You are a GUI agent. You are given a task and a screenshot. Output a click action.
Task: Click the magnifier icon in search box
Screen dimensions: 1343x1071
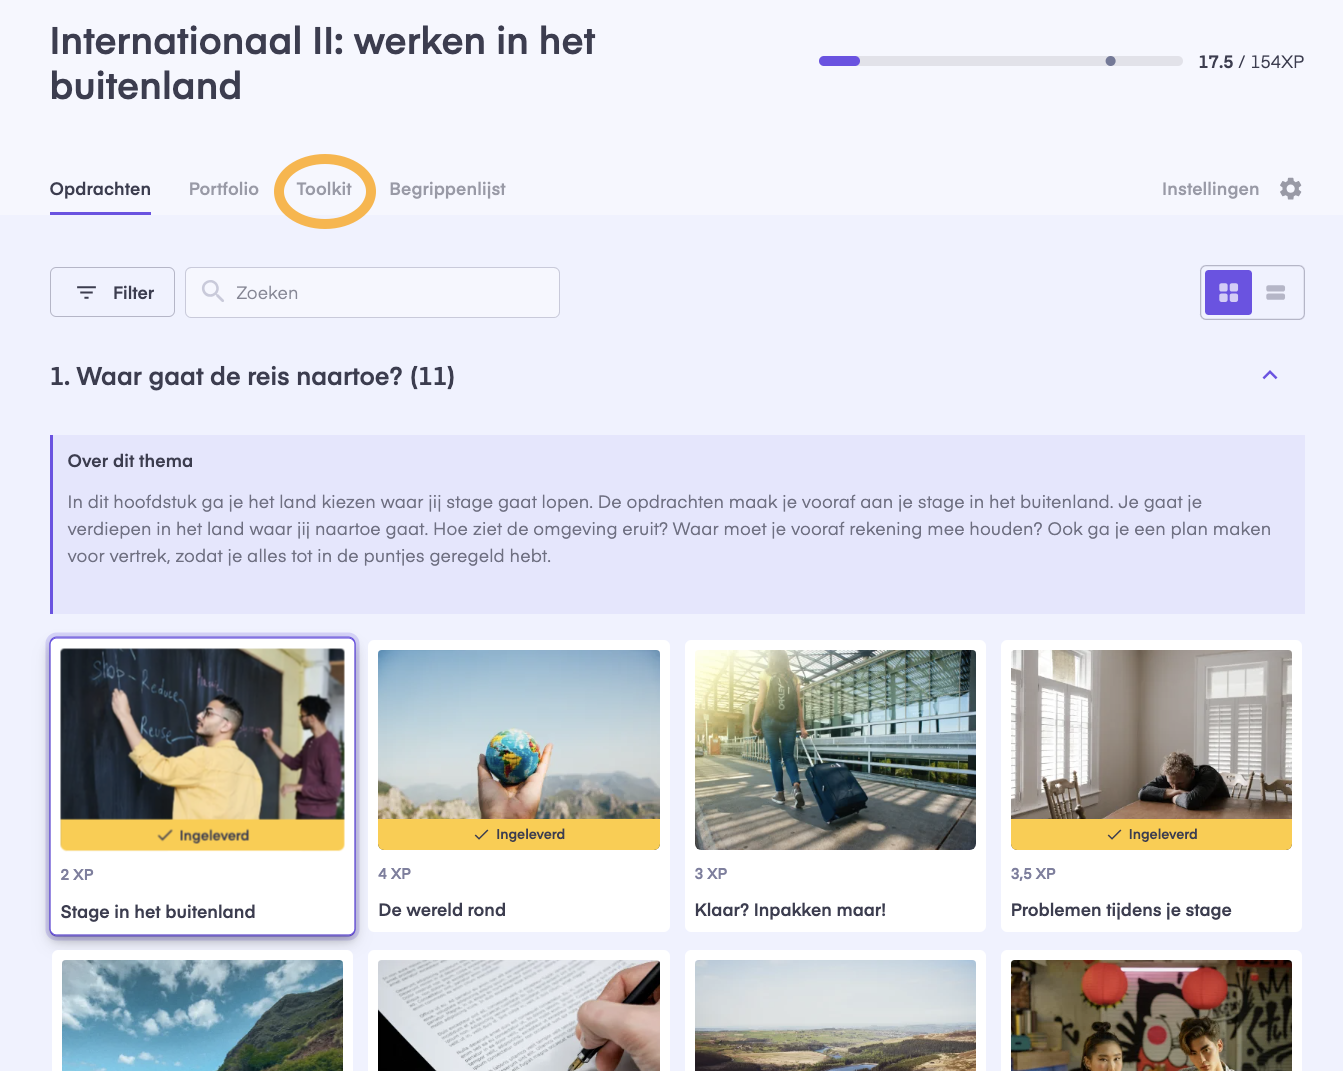pos(212,291)
